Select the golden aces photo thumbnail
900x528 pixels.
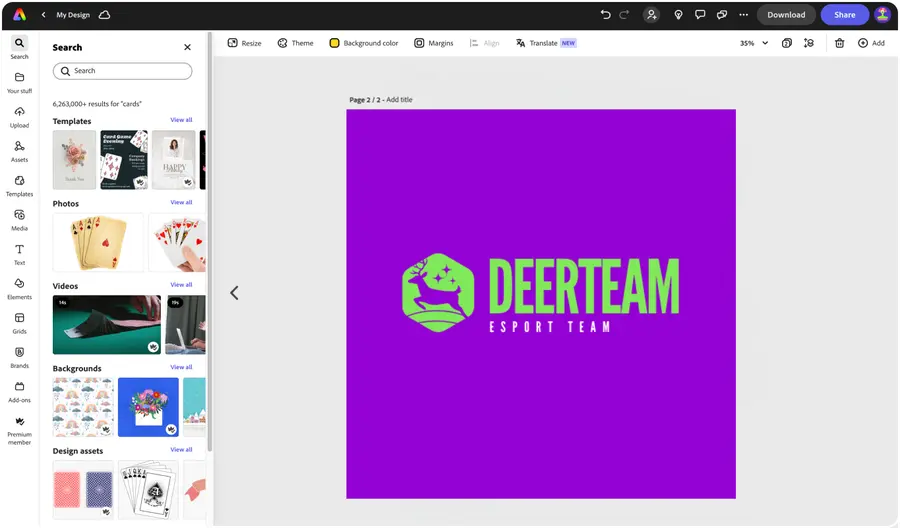98,242
